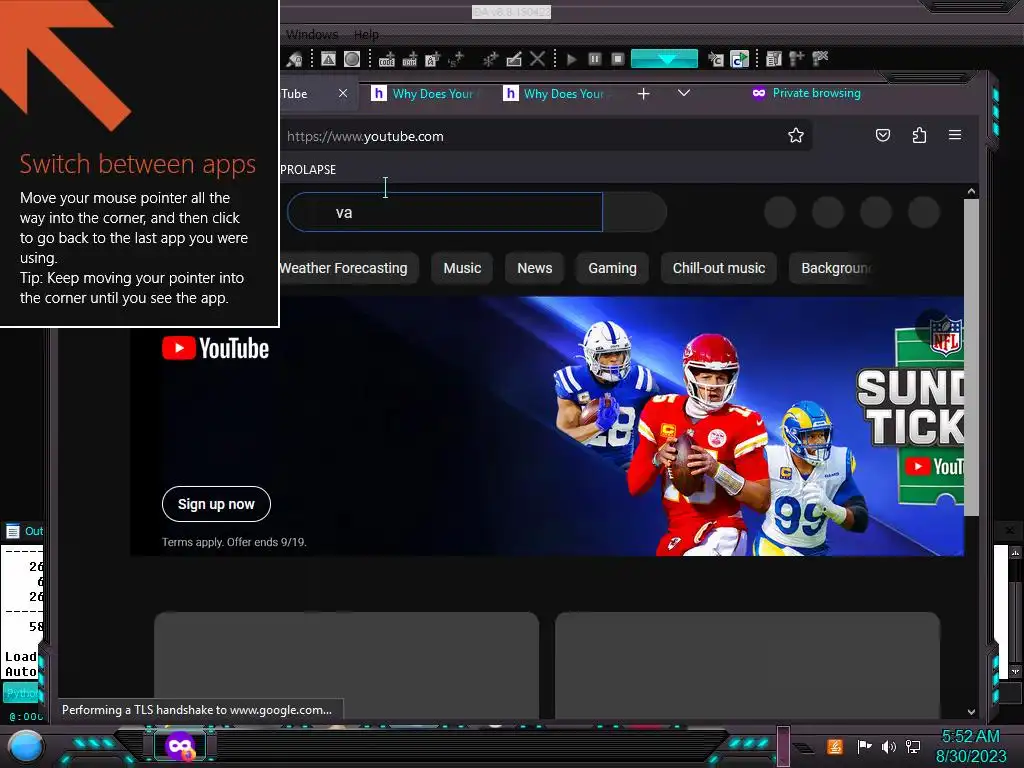Open the Firefox hamburger application menu

(x=955, y=135)
